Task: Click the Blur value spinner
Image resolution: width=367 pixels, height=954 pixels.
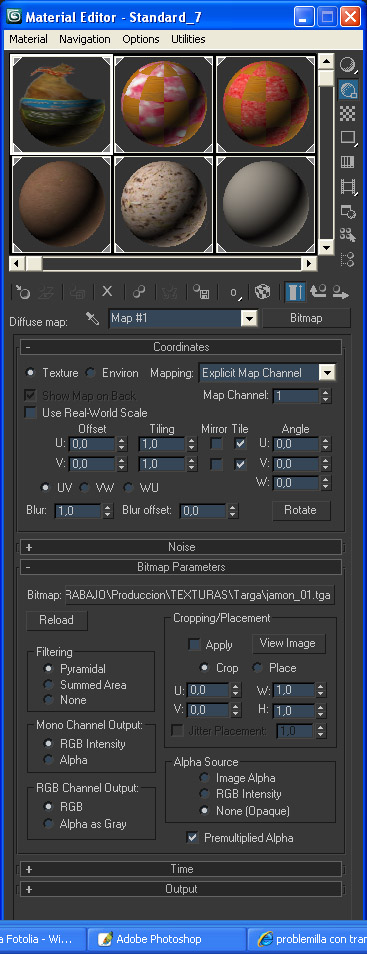Action: tap(108, 510)
